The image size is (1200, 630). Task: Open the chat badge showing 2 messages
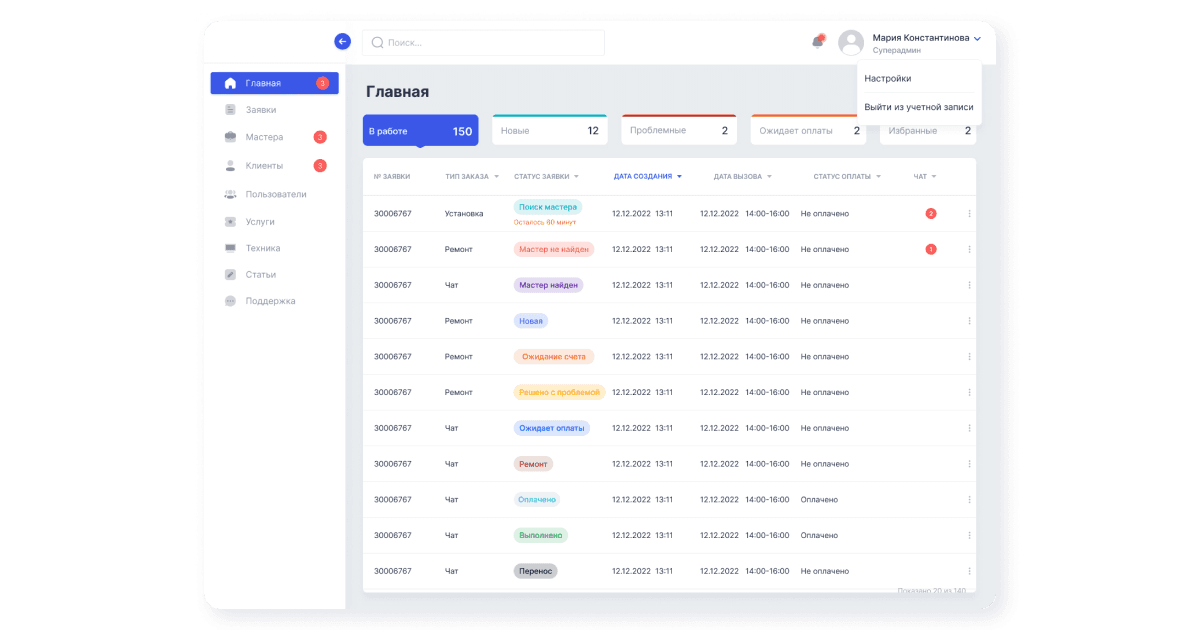[931, 213]
